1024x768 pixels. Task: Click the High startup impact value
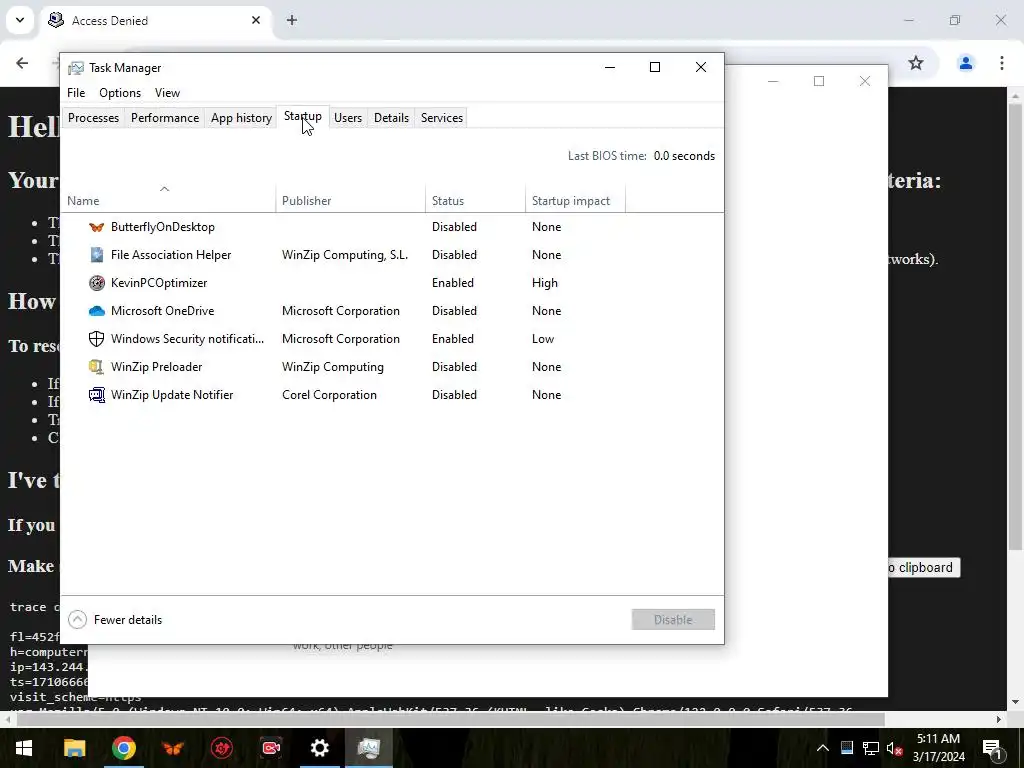point(545,283)
